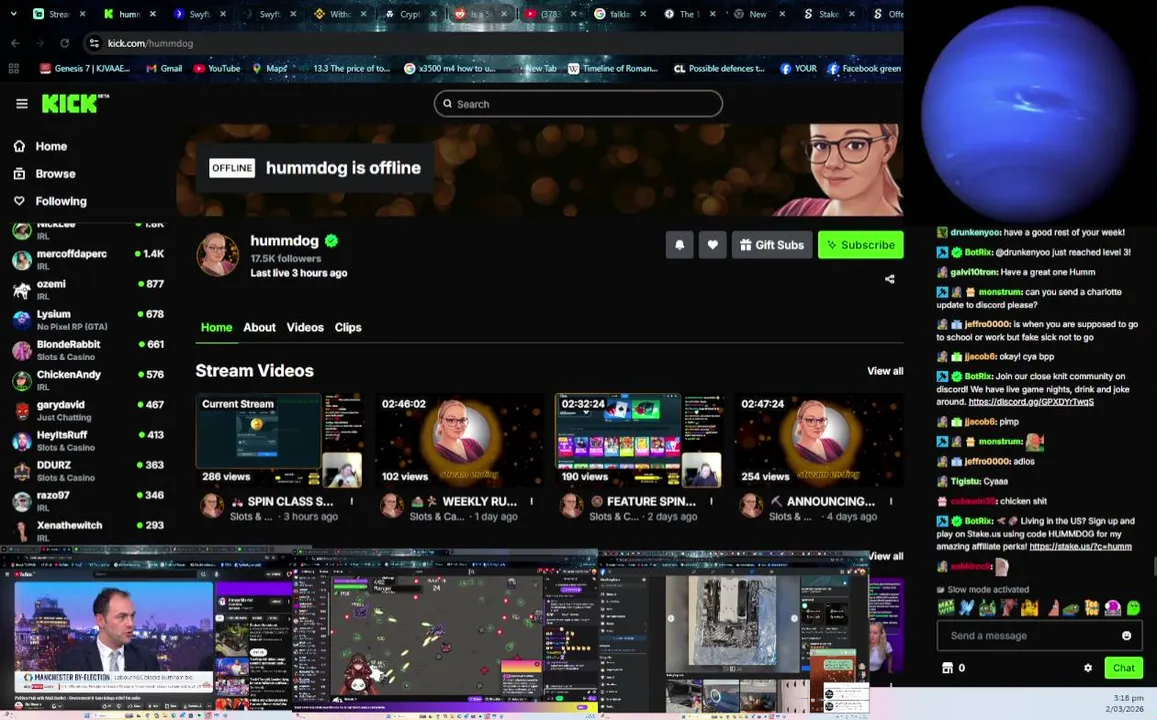Click View all for Stream Videos
This screenshot has width=1157, height=720.
[x=885, y=371]
